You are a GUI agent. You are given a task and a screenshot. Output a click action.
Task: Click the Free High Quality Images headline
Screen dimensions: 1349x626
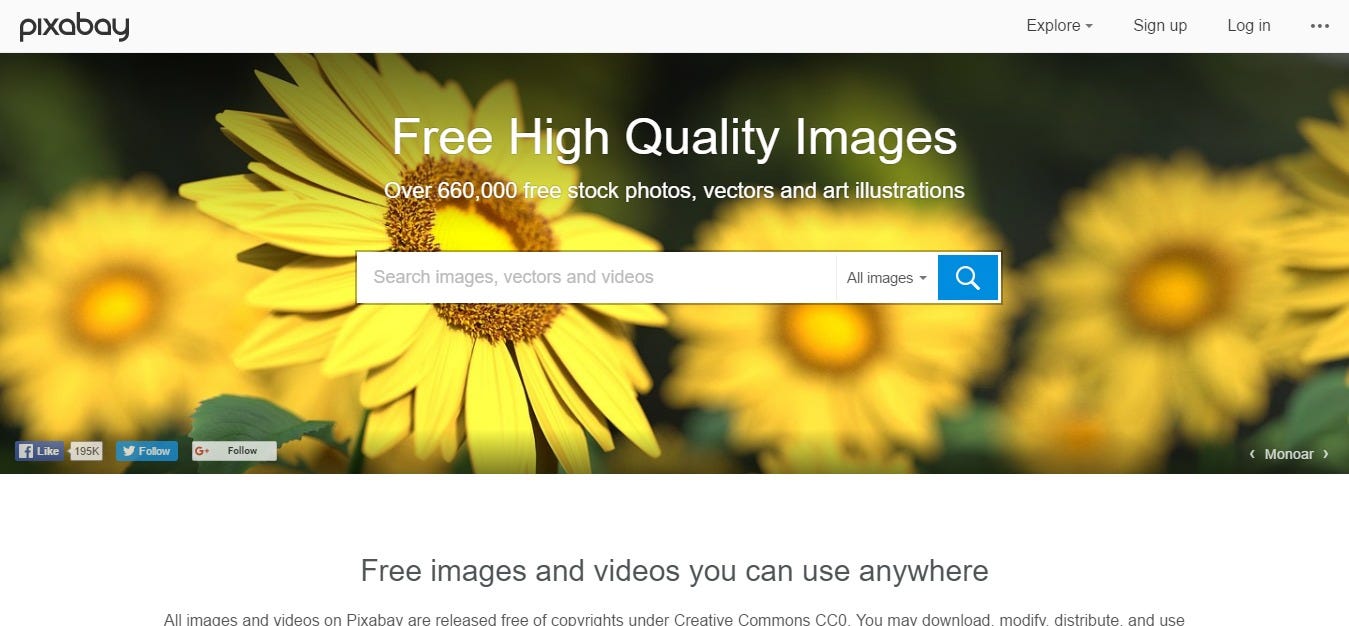pyautogui.click(x=674, y=137)
